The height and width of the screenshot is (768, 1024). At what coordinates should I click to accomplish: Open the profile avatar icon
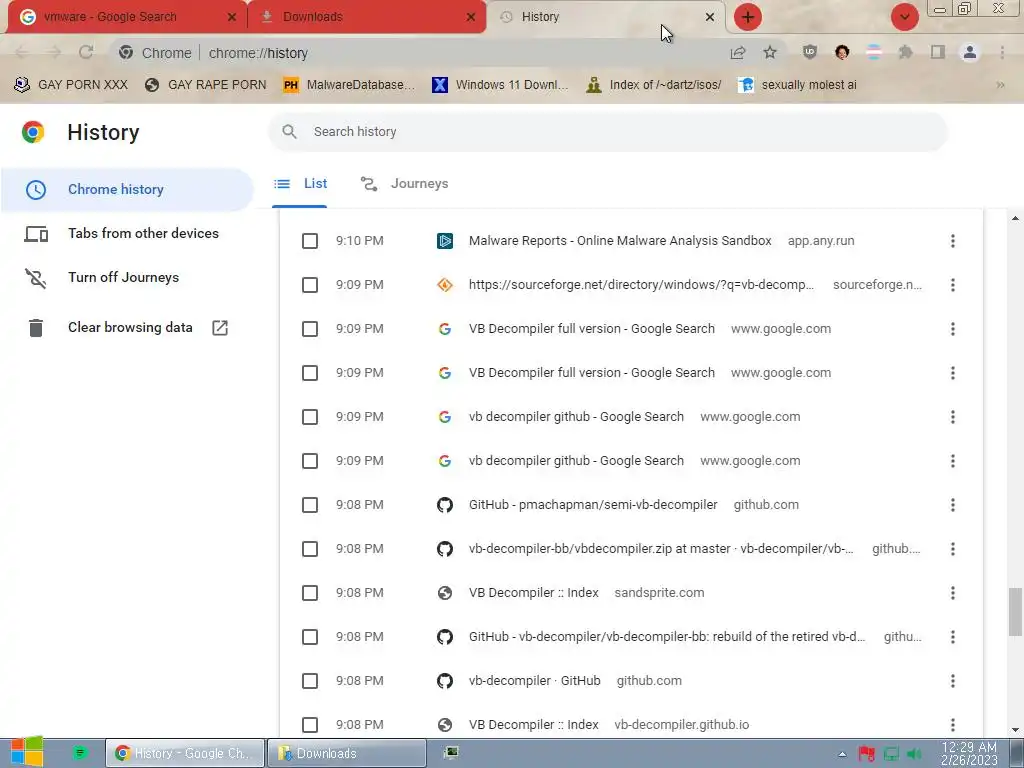pyautogui.click(x=970, y=52)
